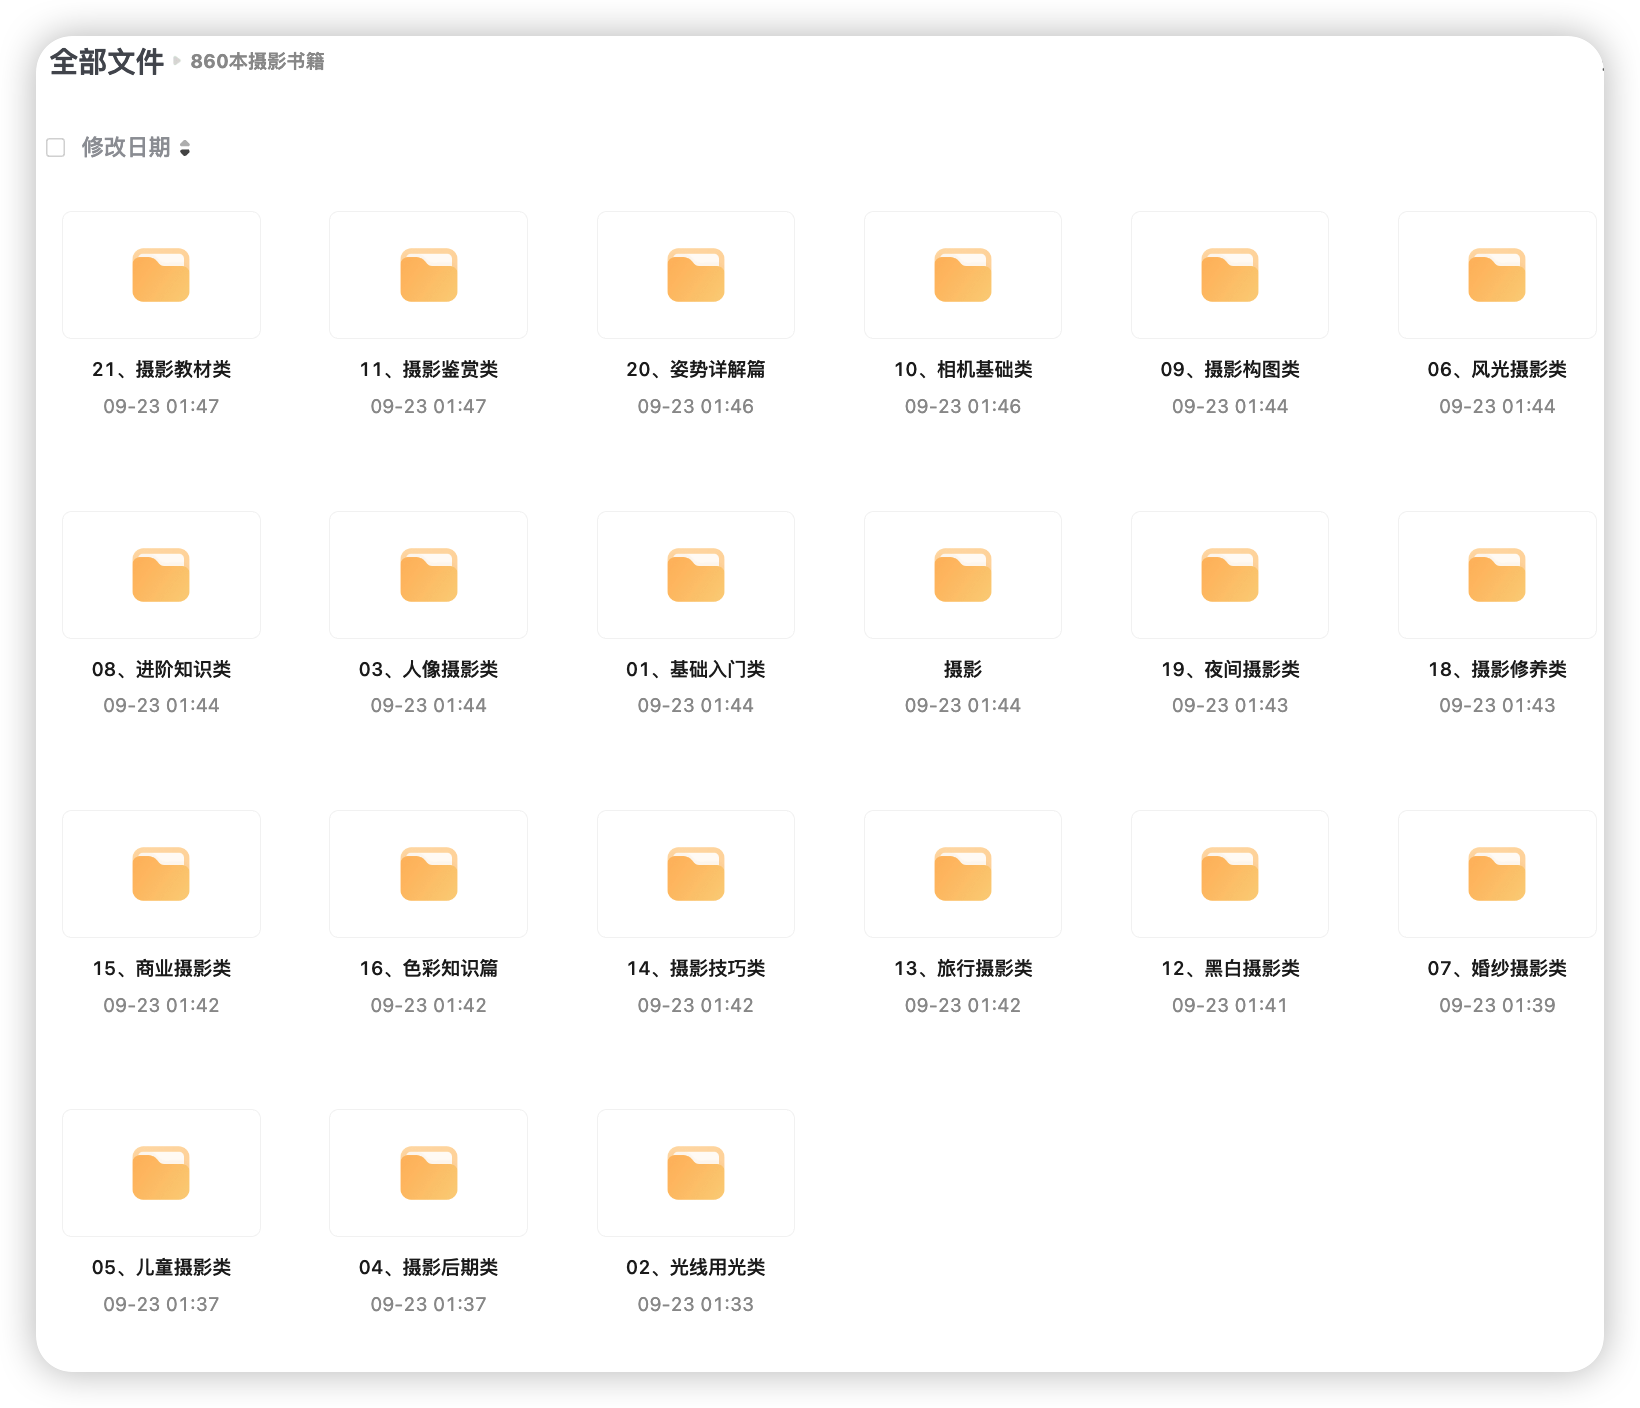This screenshot has width=1640, height=1408.
Task: Click the 860本摄影书籍 breadcrumb item
Action: [257, 62]
